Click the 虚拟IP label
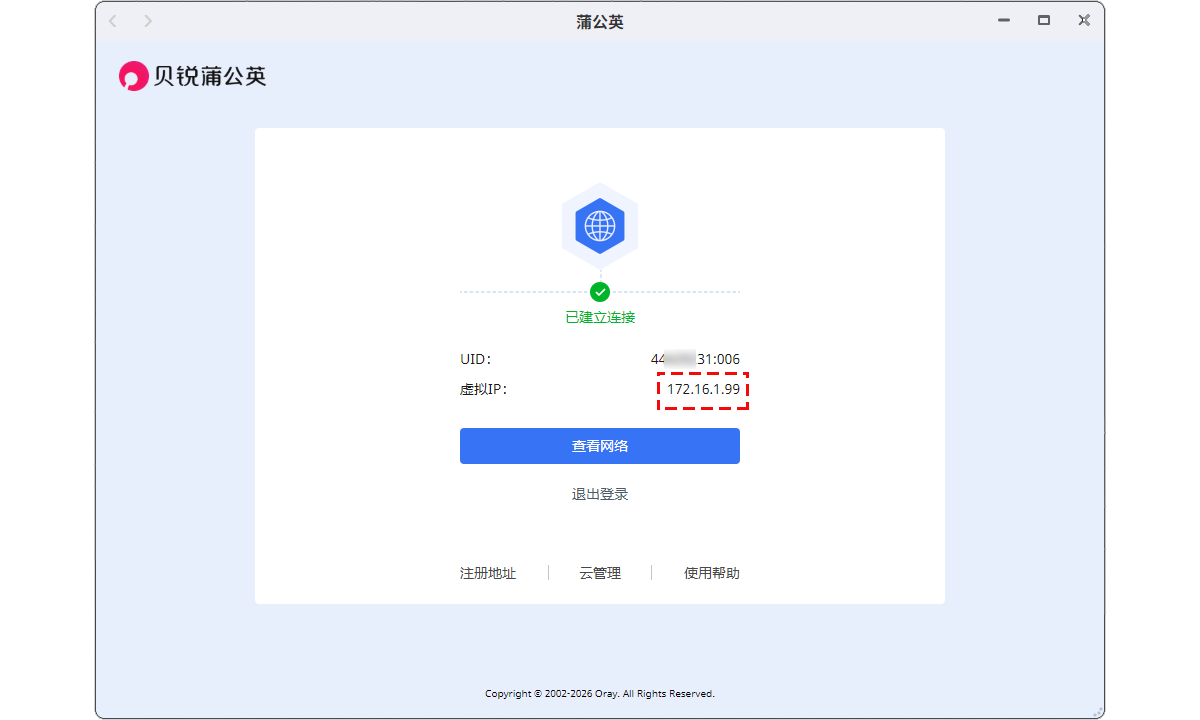 (483, 389)
